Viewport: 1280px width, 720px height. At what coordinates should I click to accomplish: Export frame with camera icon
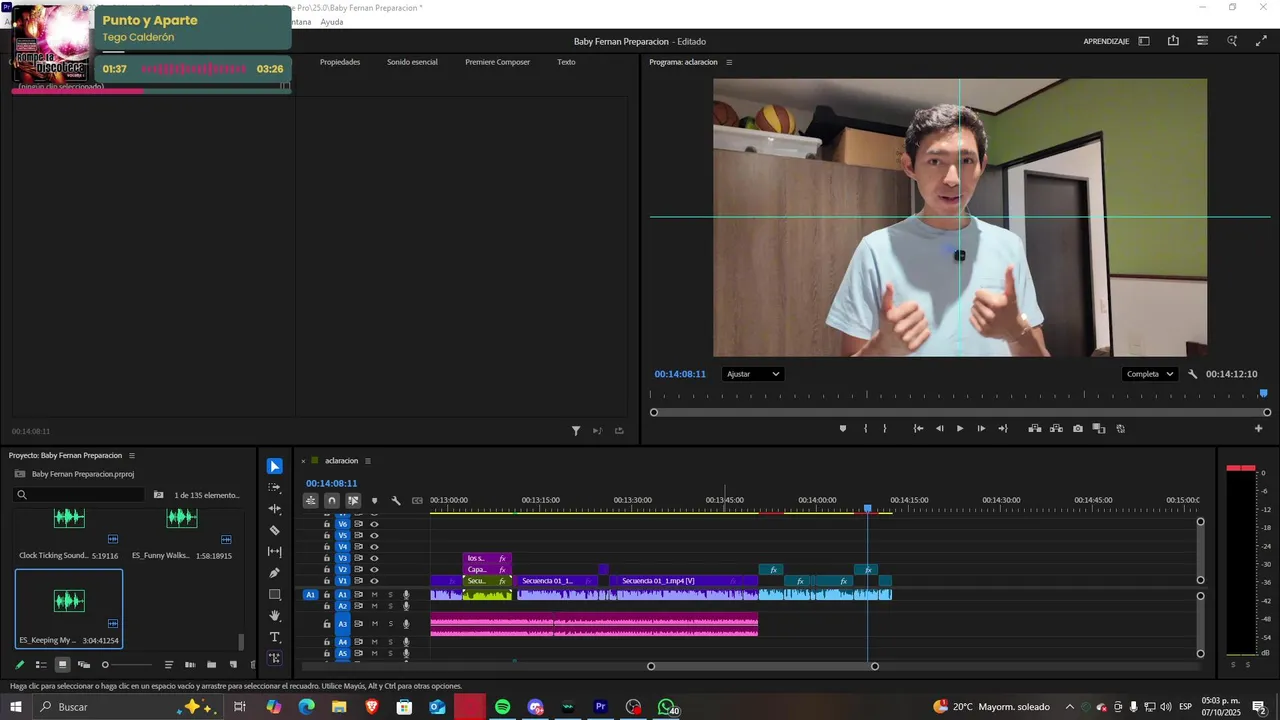pos(1078,429)
